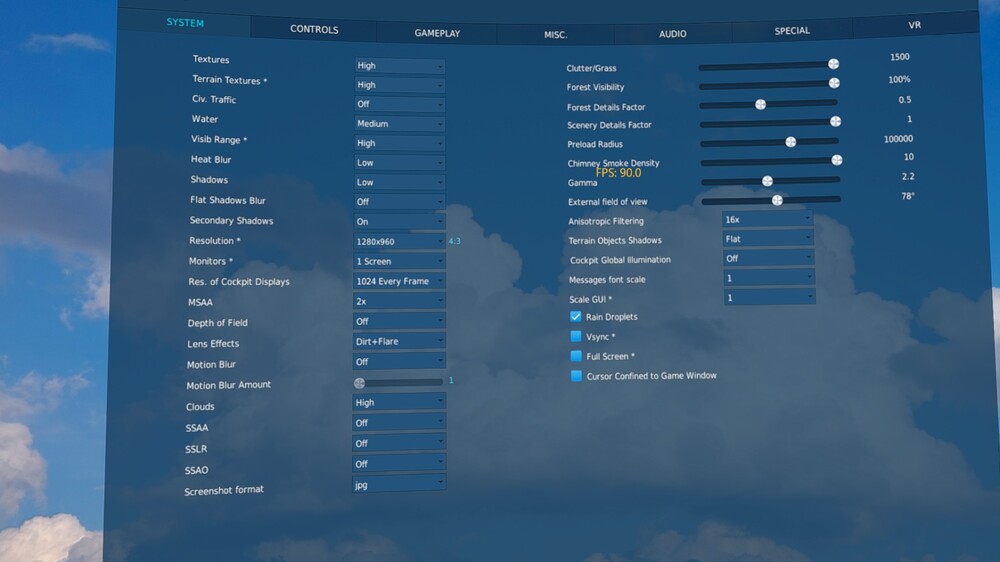The width and height of the screenshot is (1000, 562).
Task: Click the Chimney Smoke Density value 10
Action: (909, 156)
